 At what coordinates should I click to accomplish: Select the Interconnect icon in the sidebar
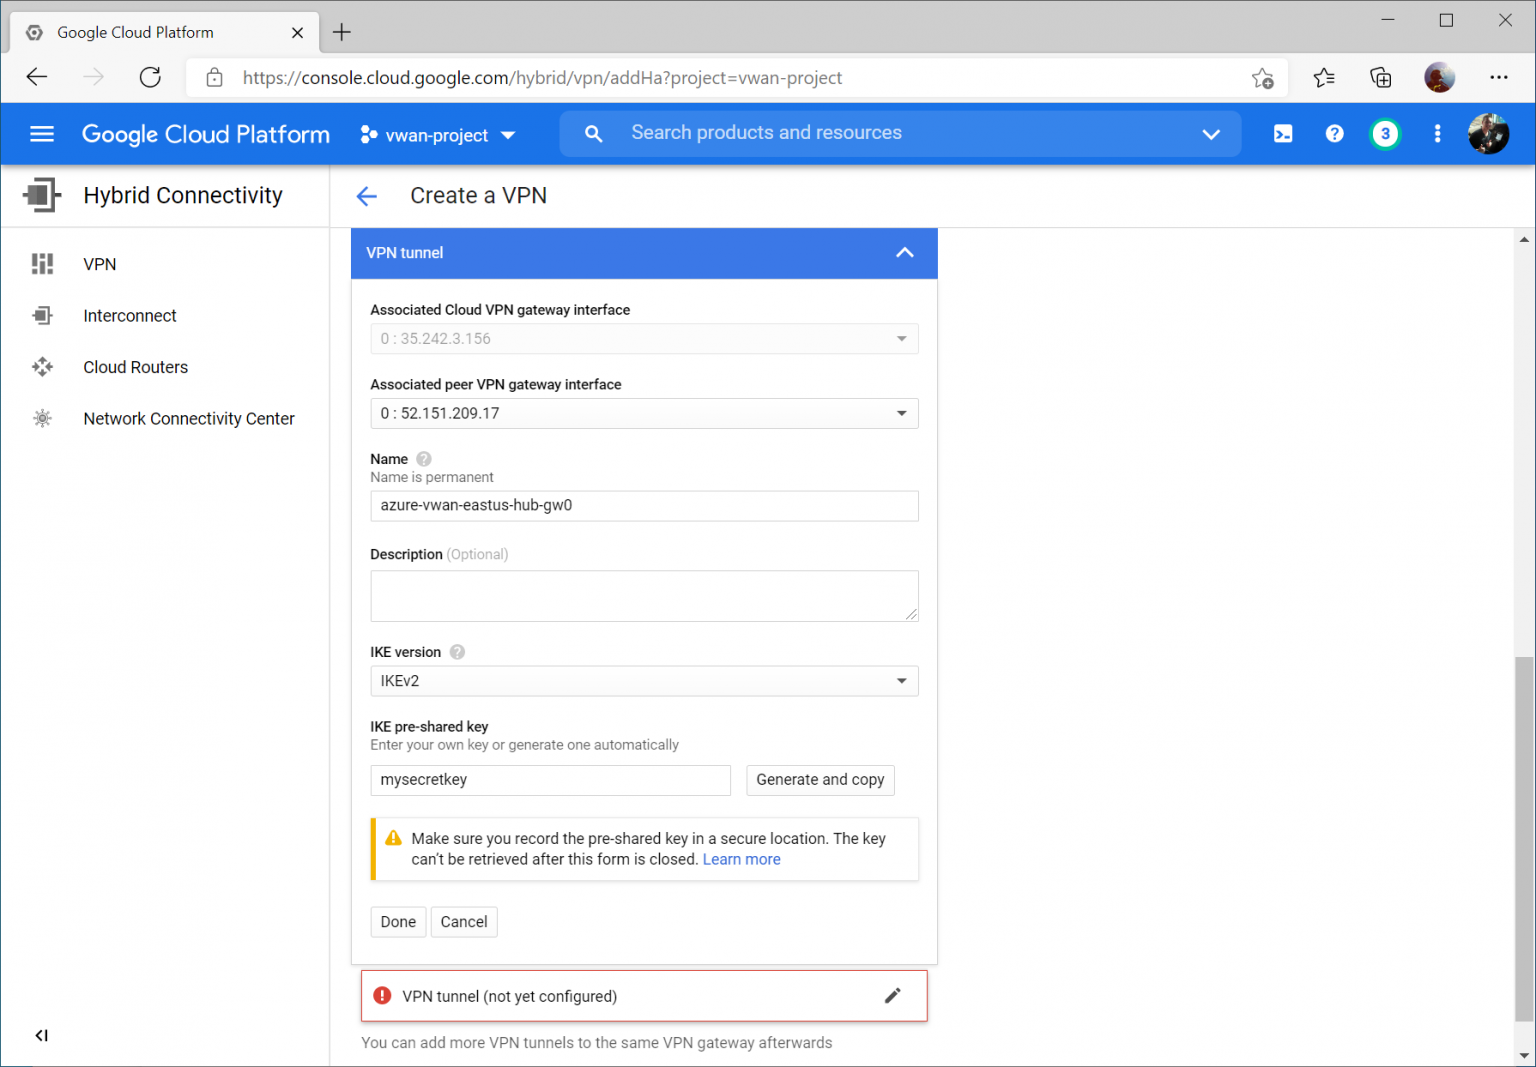pos(42,315)
